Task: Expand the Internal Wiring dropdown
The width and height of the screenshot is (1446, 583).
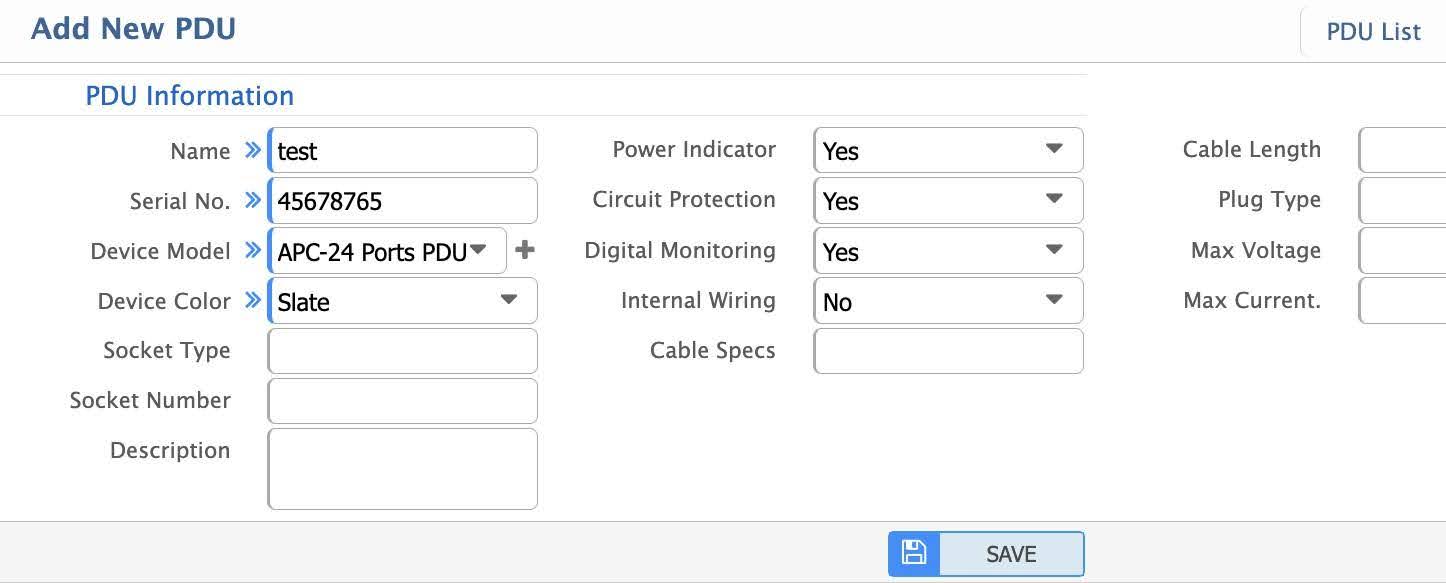Action: pos(948,301)
